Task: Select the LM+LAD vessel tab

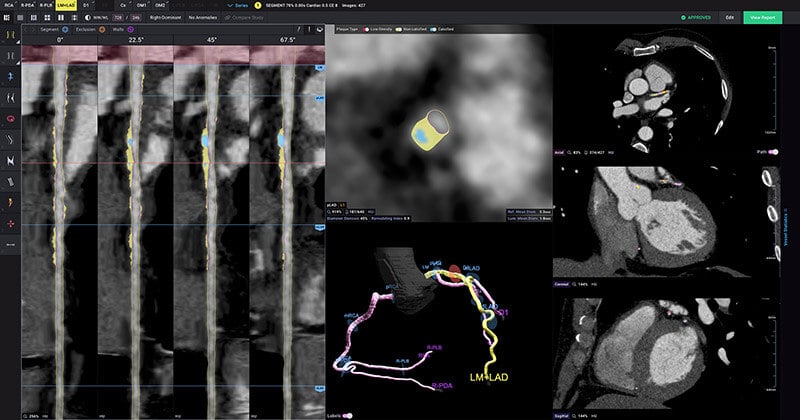Action: click(62, 5)
